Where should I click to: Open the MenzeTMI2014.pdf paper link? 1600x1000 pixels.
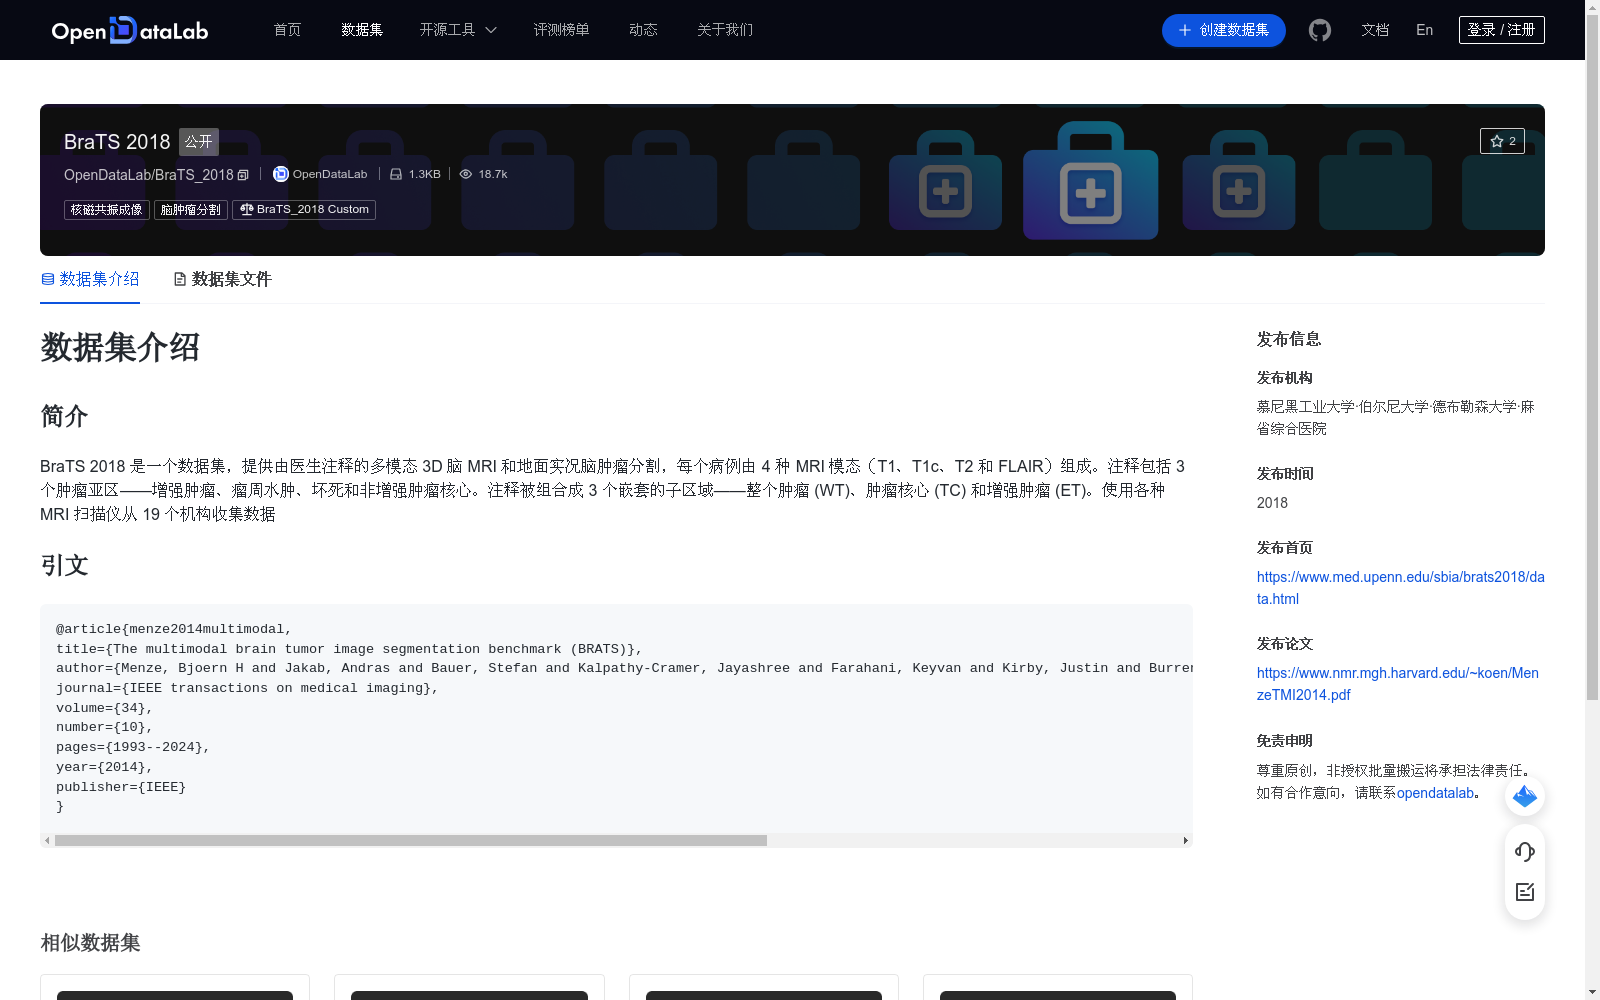tap(1398, 684)
